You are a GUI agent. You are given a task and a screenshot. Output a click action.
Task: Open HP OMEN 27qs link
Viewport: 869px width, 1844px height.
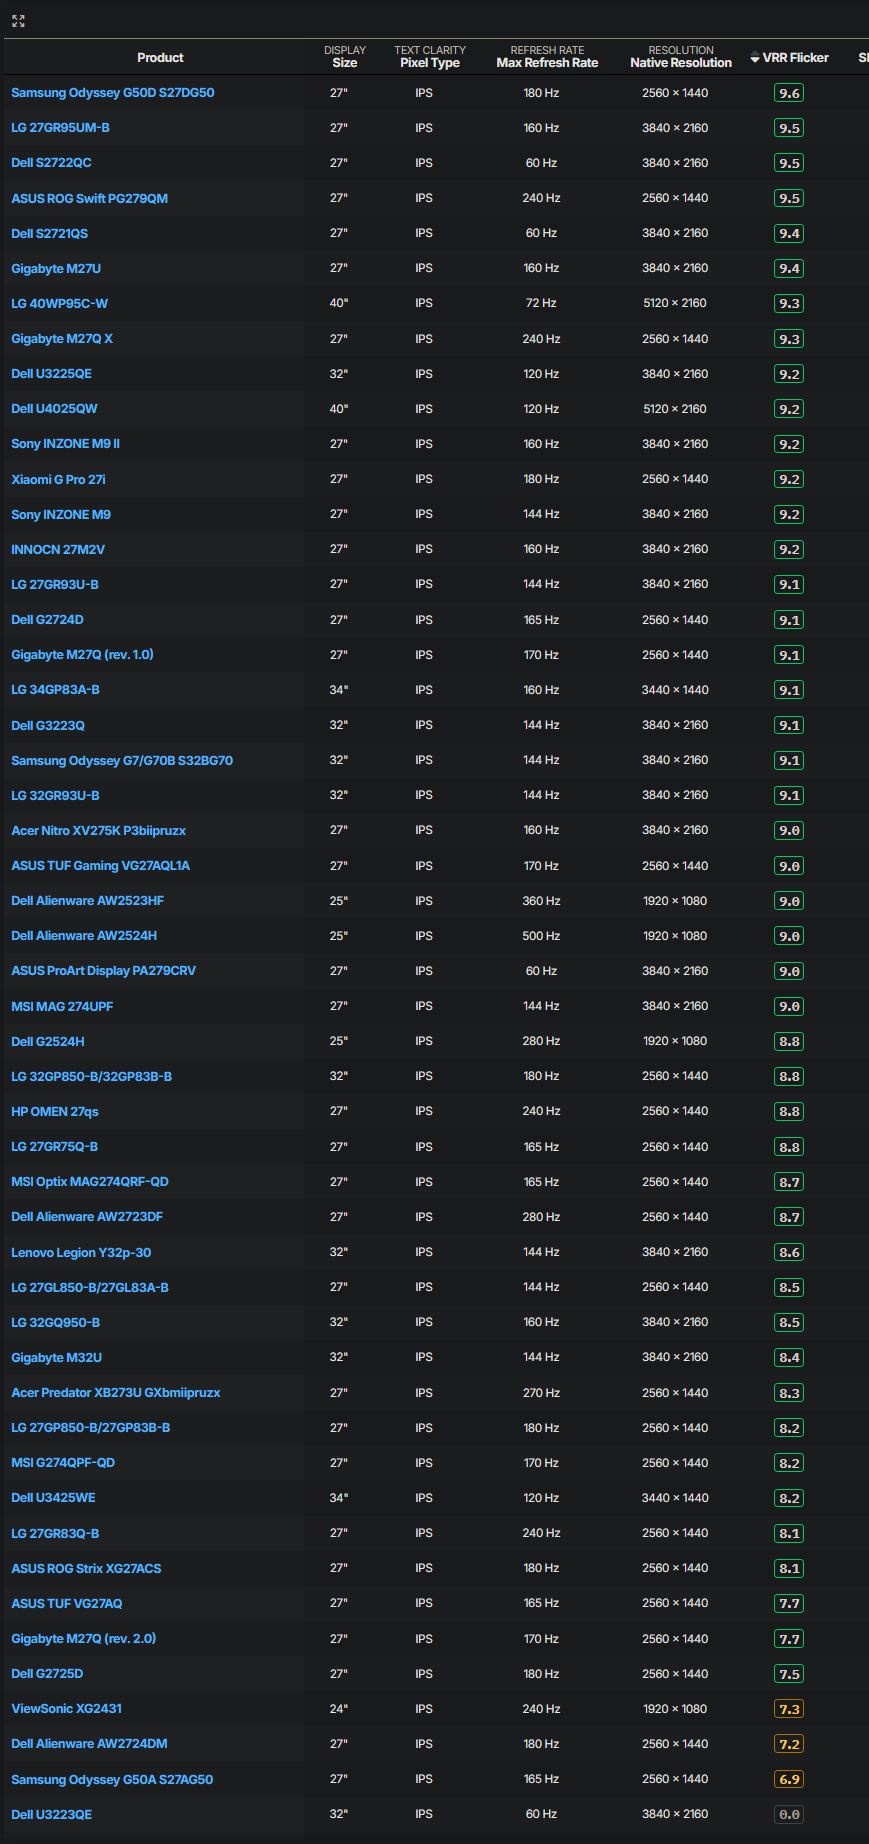55,1111
